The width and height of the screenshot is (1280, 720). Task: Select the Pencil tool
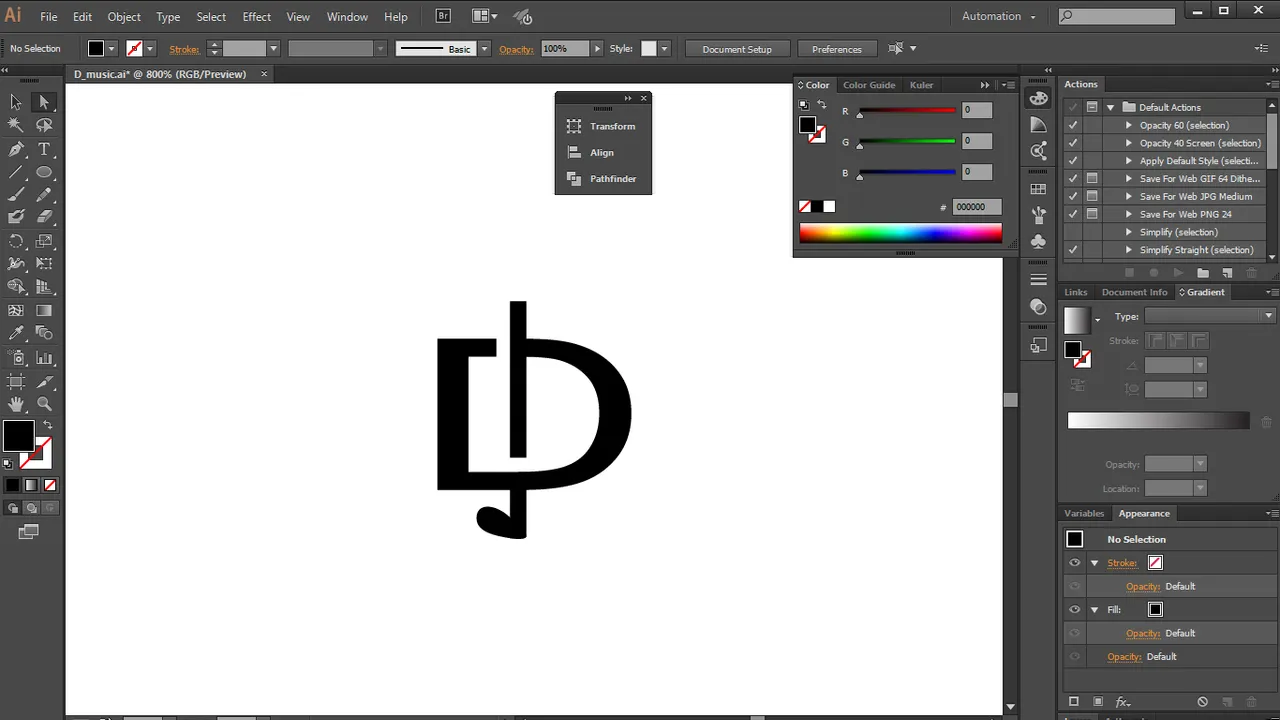point(44,194)
